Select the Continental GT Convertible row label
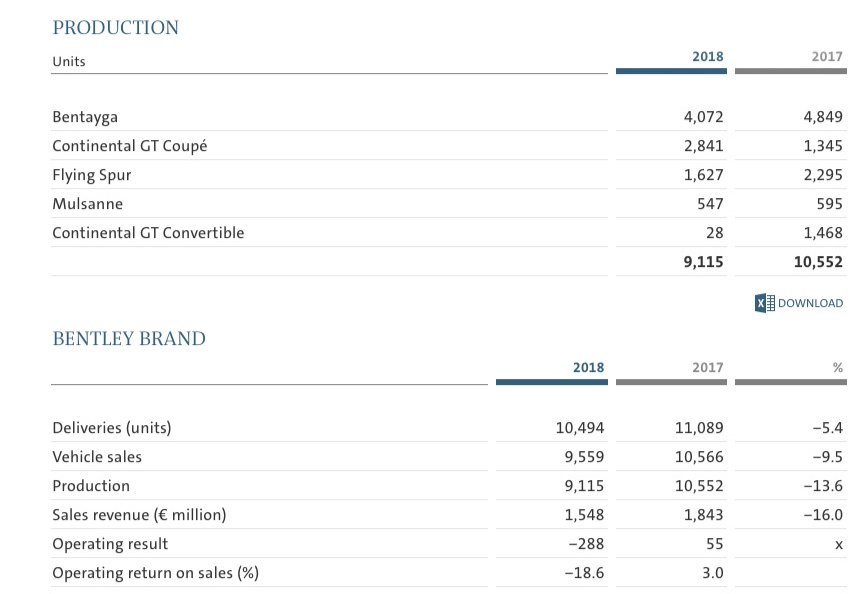The width and height of the screenshot is (861, 594). pyautogui.click(x=147, y=232)
